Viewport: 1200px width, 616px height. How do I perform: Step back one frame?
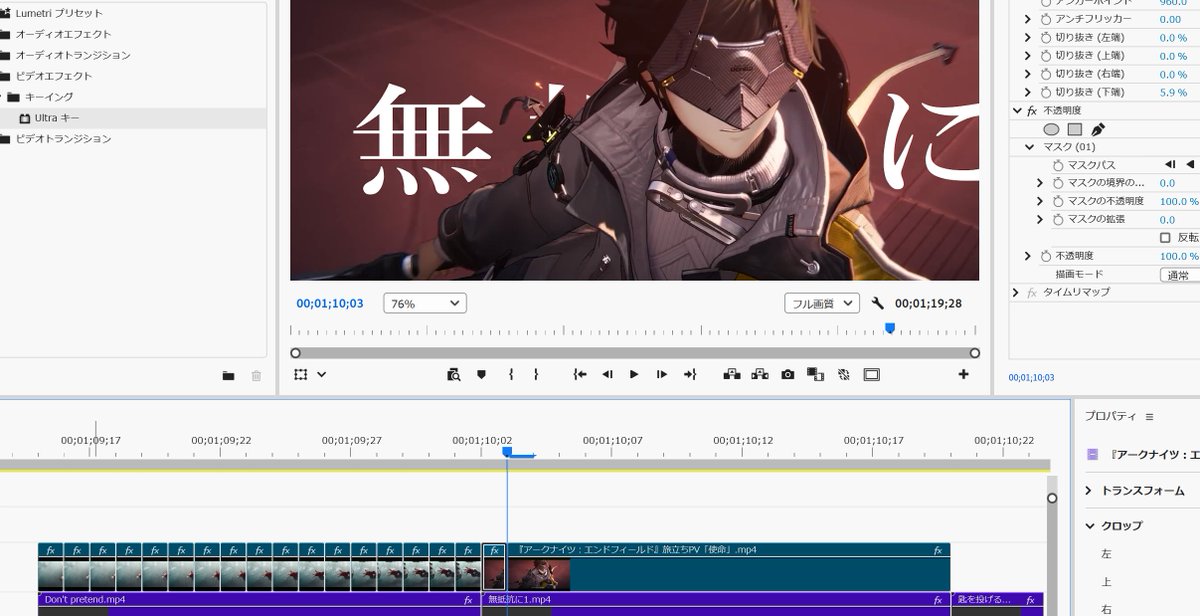pos(607,375)
